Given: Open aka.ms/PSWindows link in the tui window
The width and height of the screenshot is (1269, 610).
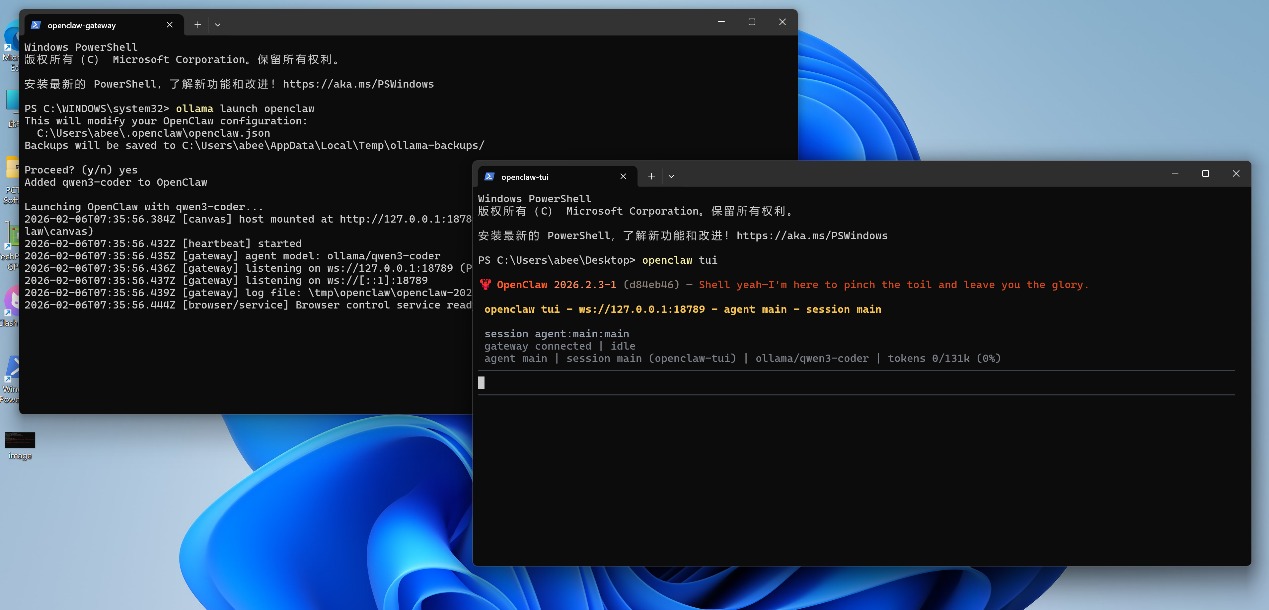Looking at the screenshot, I should coord(812,236).
